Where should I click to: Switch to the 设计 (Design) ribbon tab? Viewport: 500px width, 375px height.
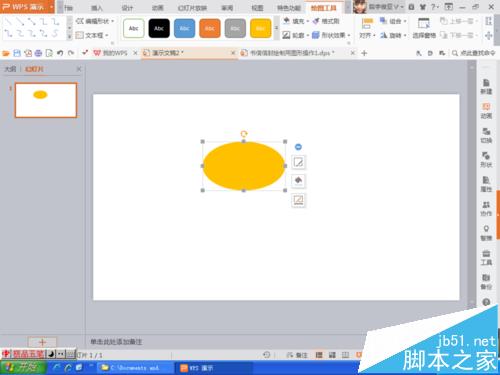127,8
